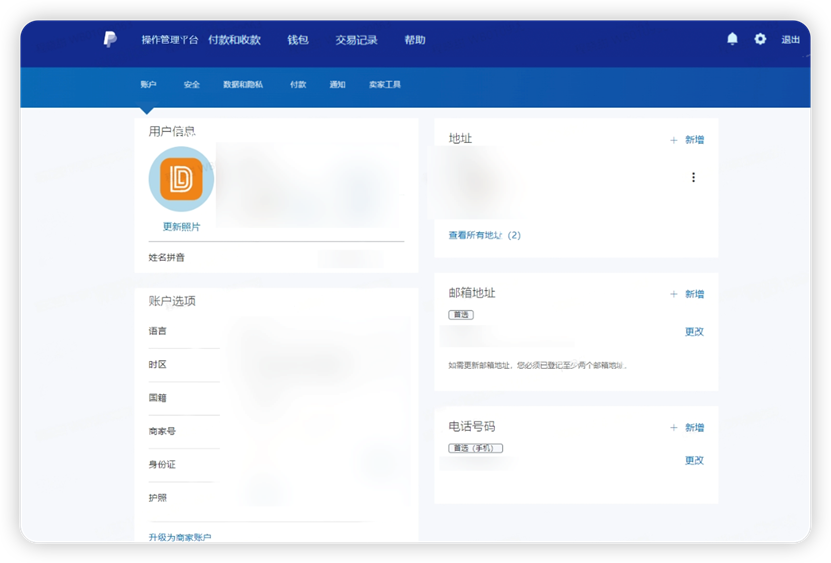The image size is (831, 563).
Task: Click 更改 in the 电话号码 section
Action: click(694, 461)
